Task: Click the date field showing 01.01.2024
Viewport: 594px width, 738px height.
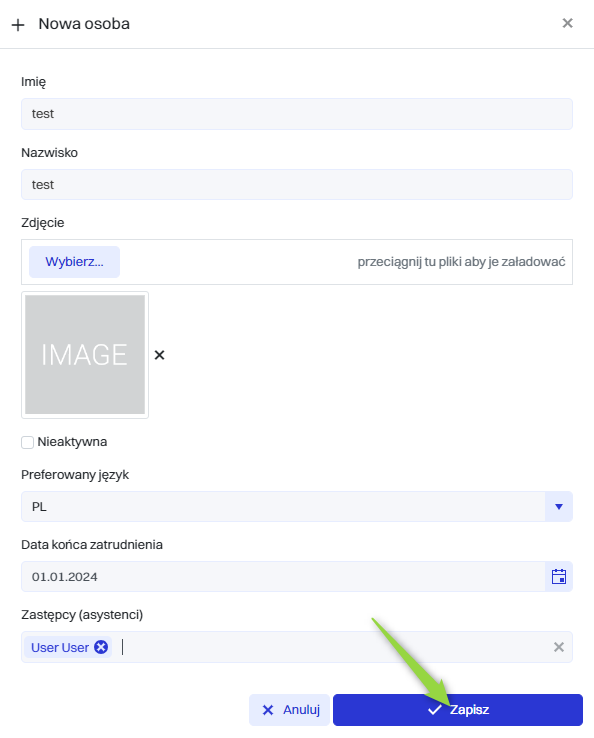Action: point(283,577)
